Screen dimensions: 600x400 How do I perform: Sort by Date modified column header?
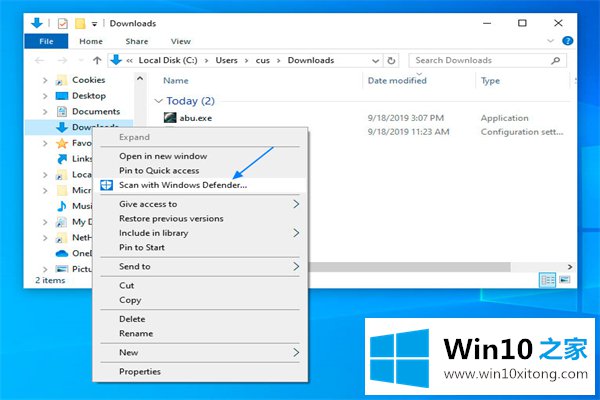[397, 81]
